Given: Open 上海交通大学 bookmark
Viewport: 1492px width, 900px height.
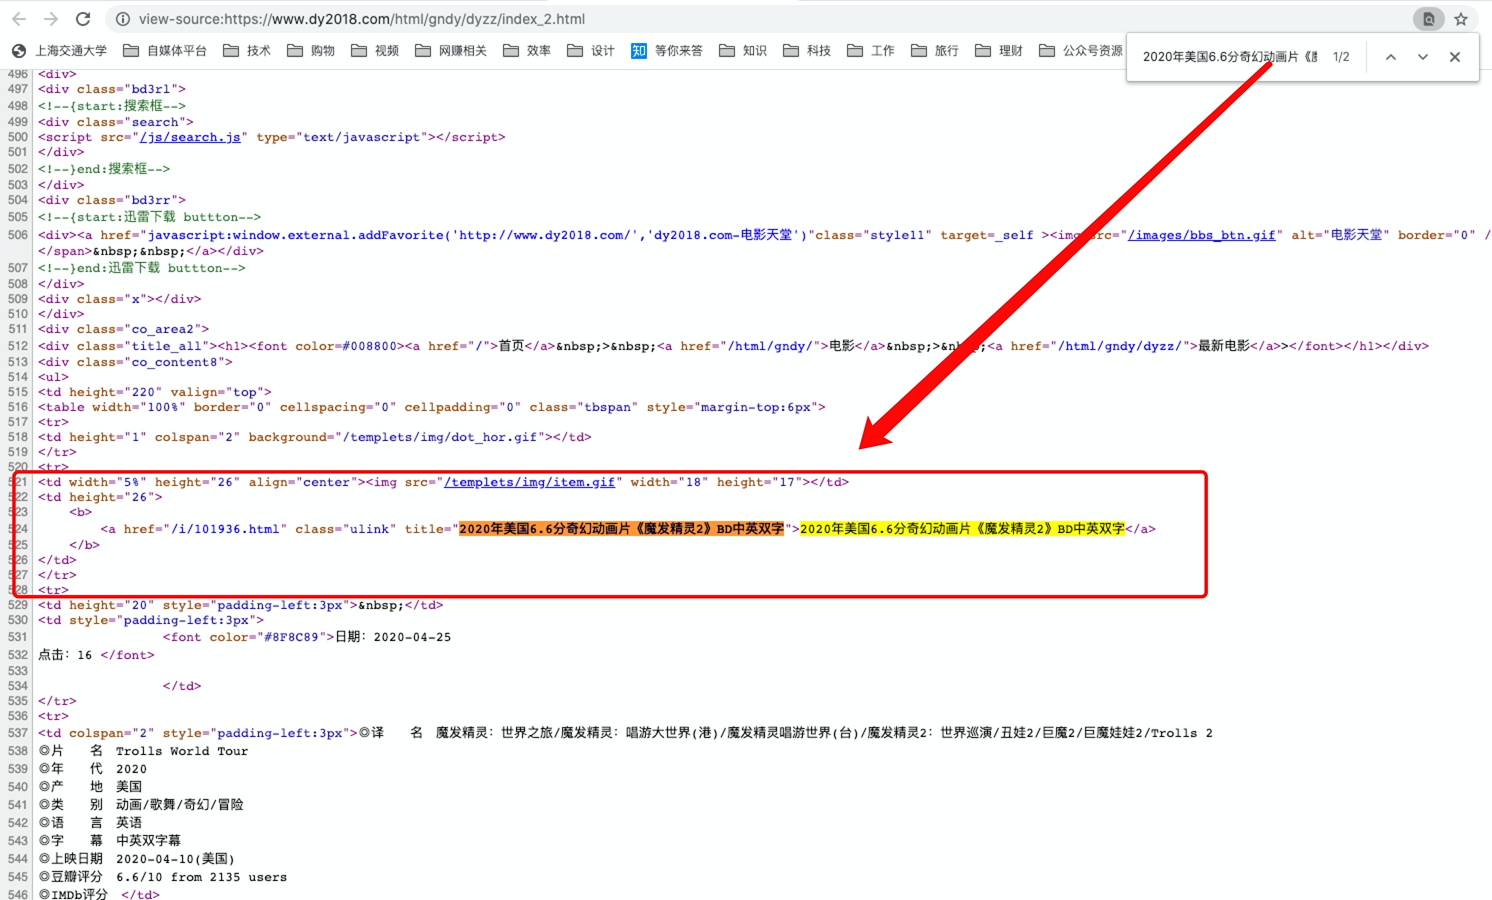Looking at the screenshot, I should pyautogui.click(x=59, y=51).
